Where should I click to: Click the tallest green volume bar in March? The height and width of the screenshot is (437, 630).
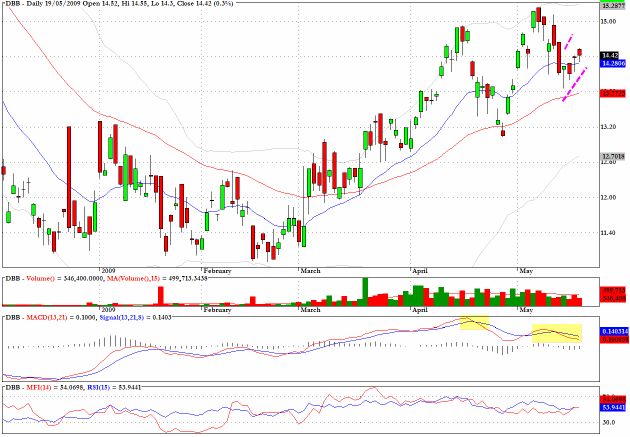[365, 292]
